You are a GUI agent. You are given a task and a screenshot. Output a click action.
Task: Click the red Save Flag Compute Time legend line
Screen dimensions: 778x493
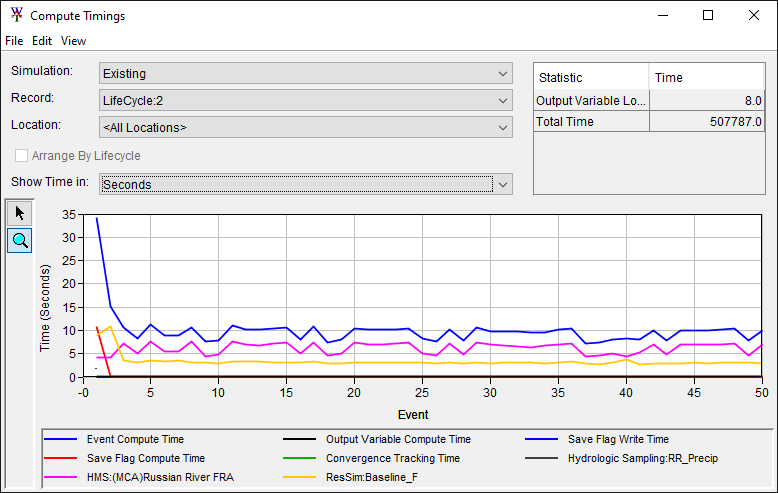(x=61, y=458)
